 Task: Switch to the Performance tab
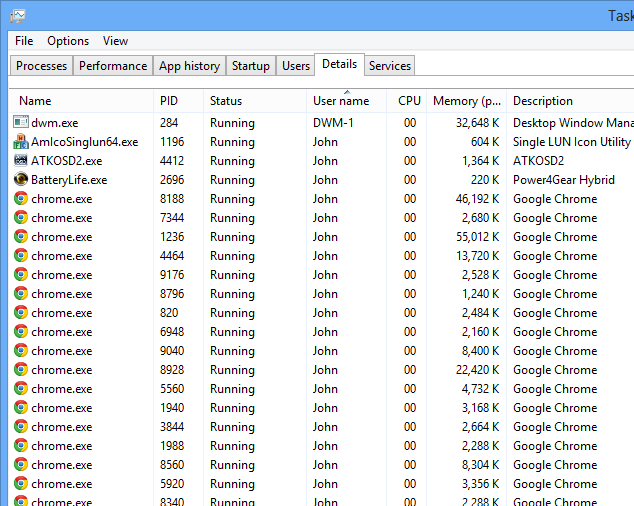(x=113, y=66)
